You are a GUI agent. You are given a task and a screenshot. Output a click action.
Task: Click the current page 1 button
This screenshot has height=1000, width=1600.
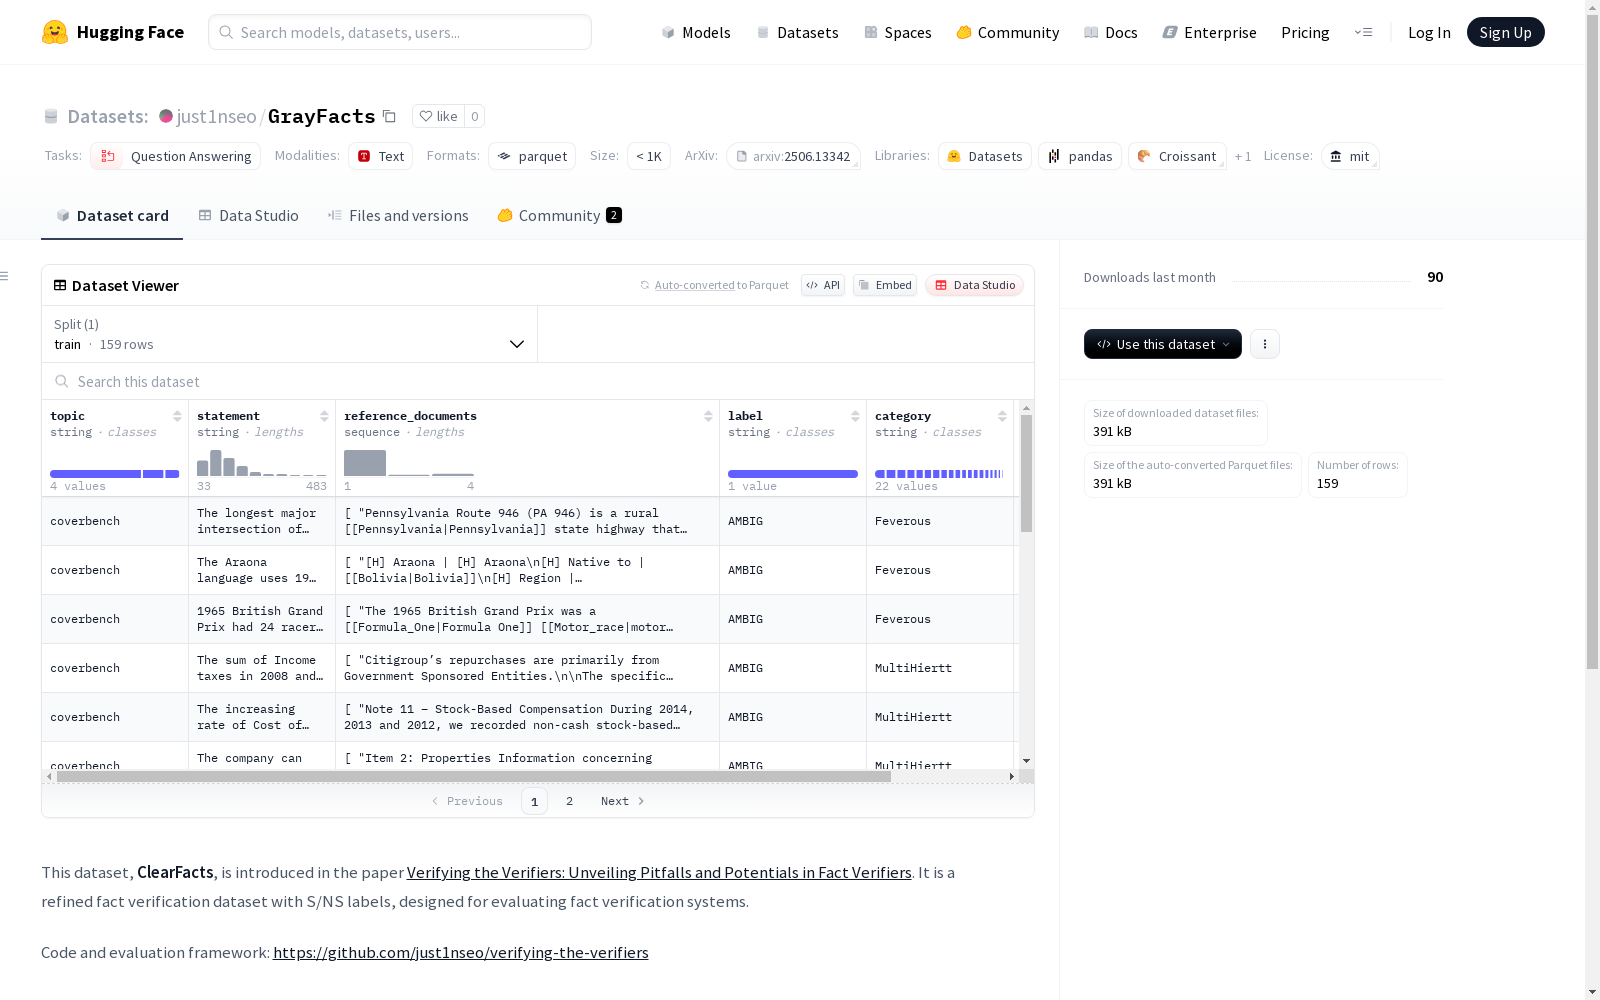point(534,801)
